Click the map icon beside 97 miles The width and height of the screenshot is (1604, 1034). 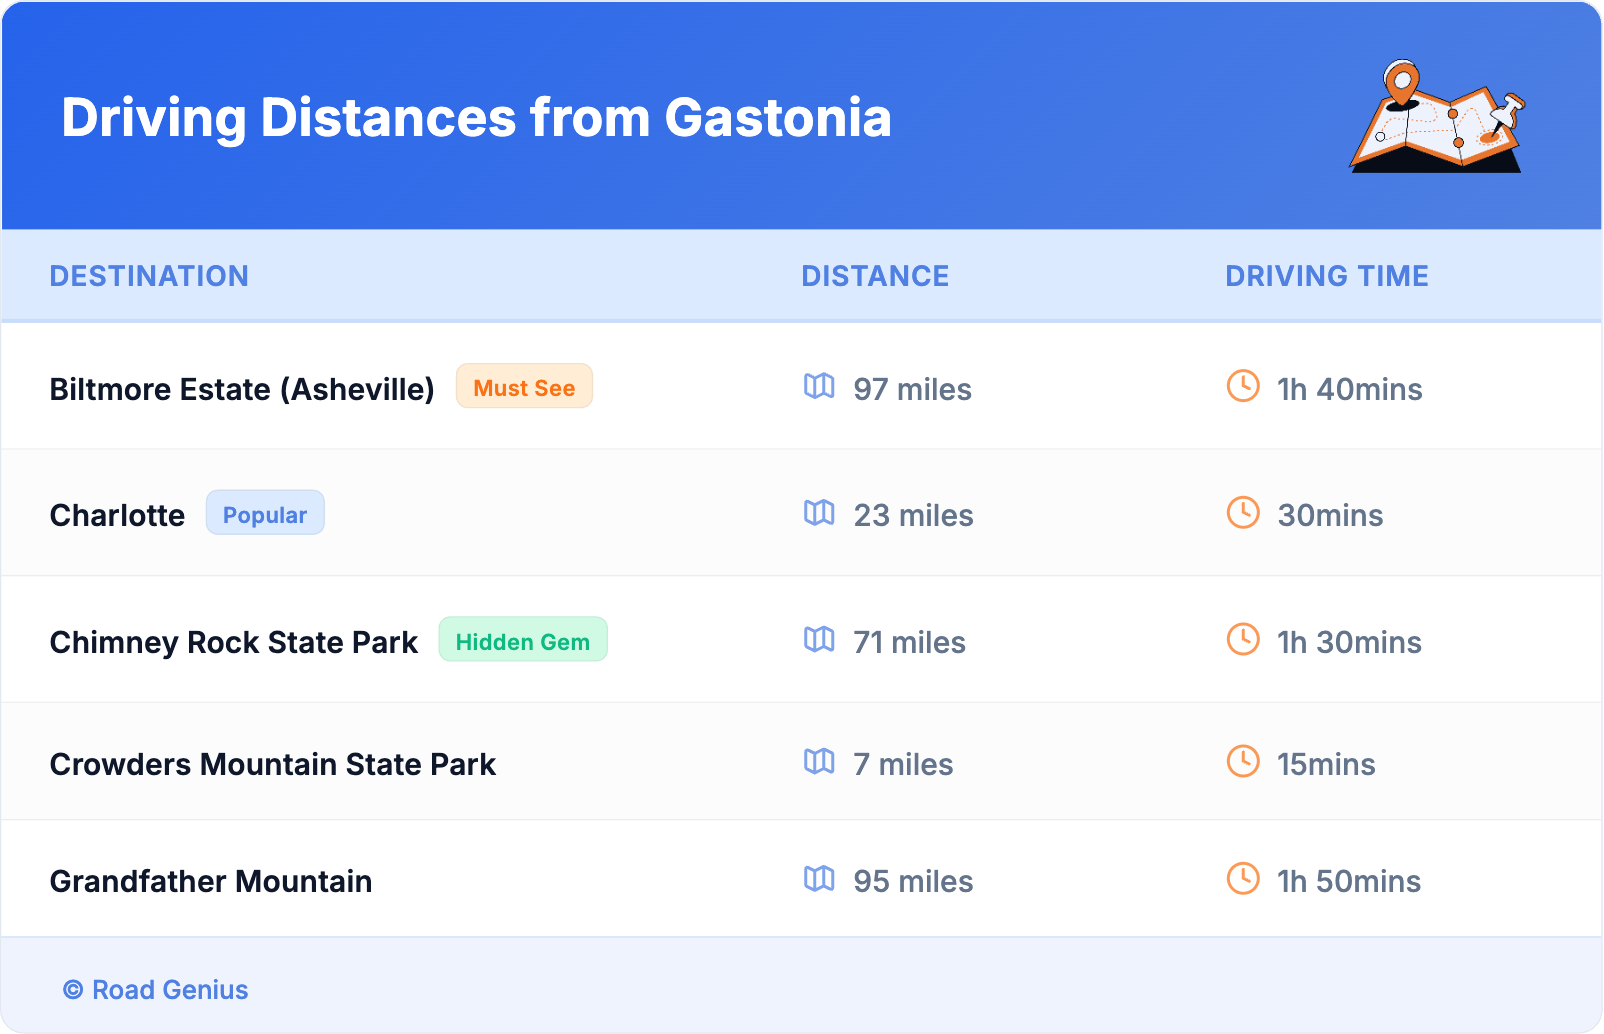click(x=819, y=386)
